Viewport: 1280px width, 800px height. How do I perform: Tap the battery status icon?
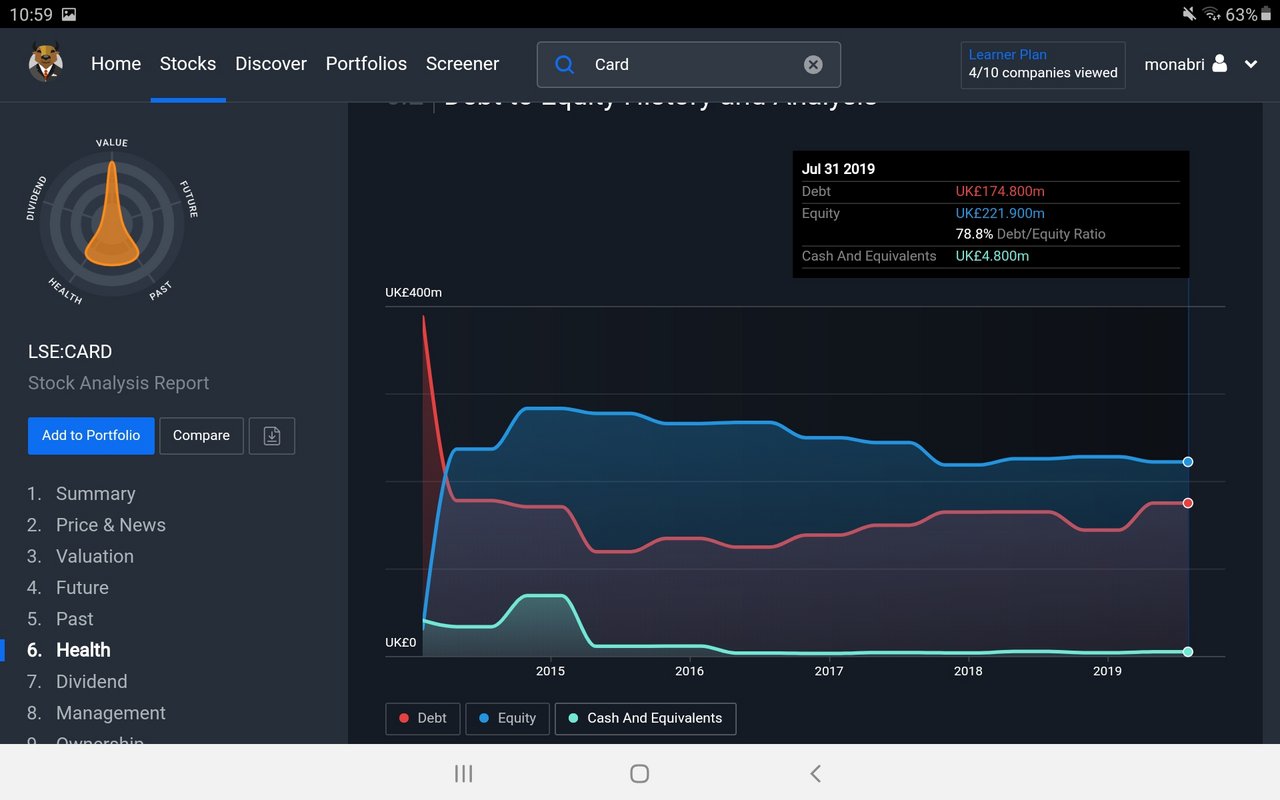(1266, 14)
